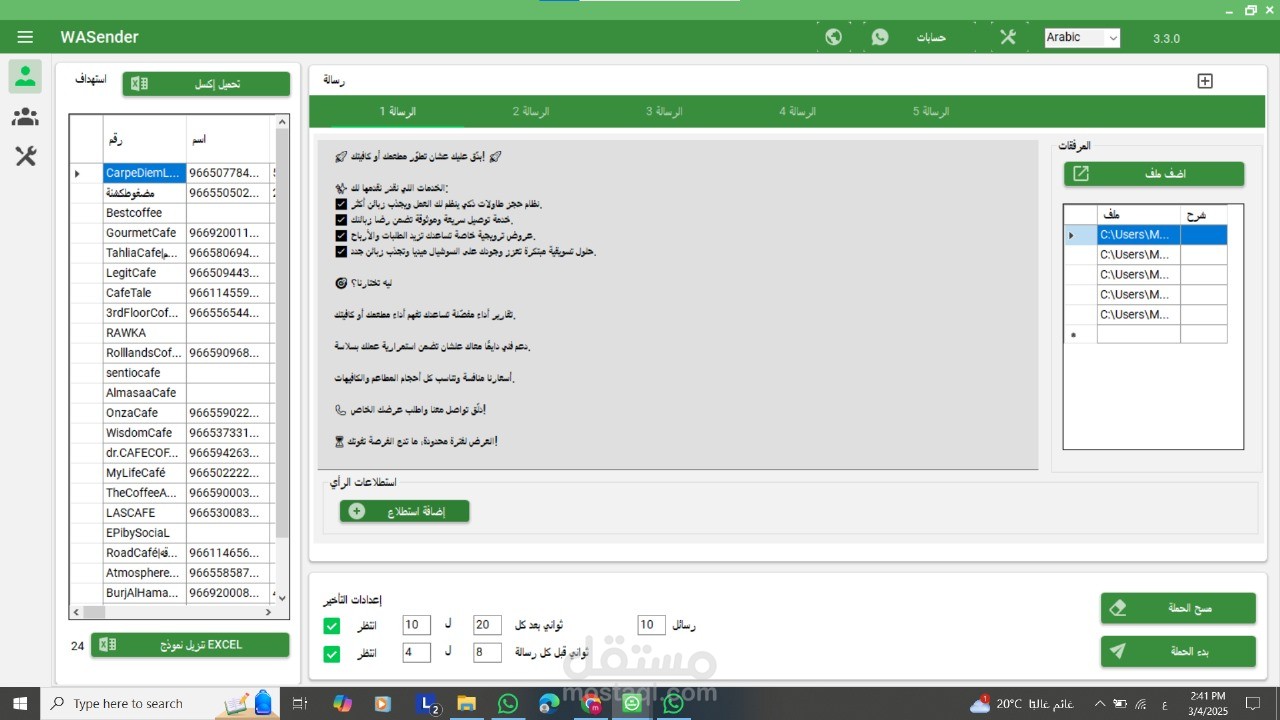Open Task View in the taskbar
The image size is (1280, 720).
(299, 704)
